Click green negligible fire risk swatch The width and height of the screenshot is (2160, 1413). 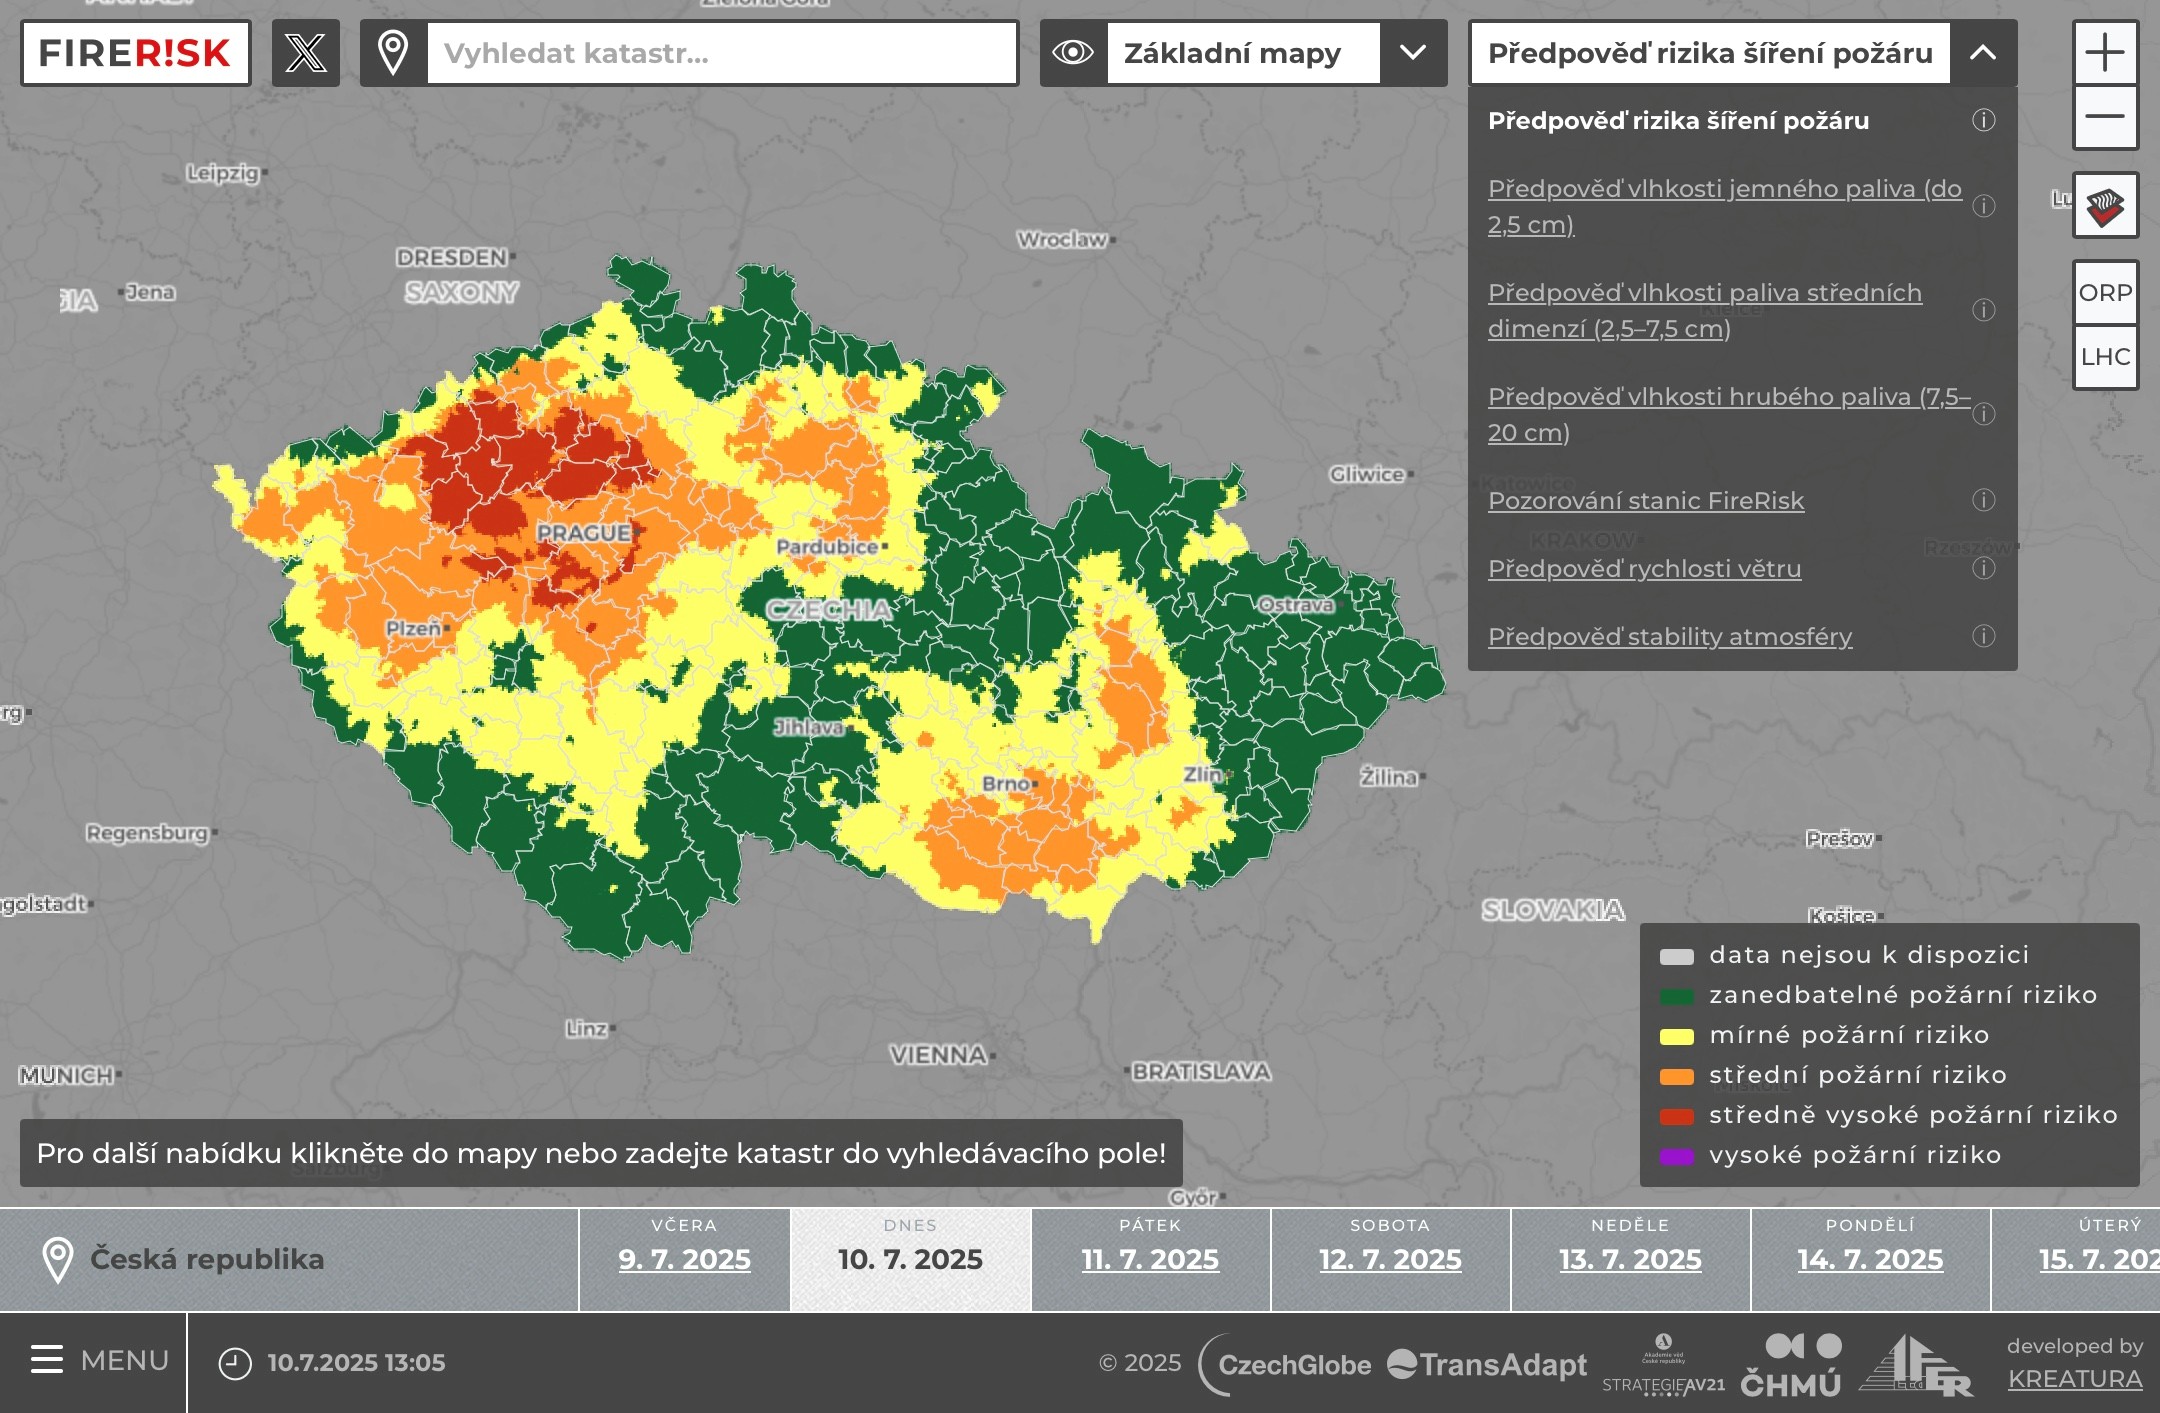pos(1677,996)
